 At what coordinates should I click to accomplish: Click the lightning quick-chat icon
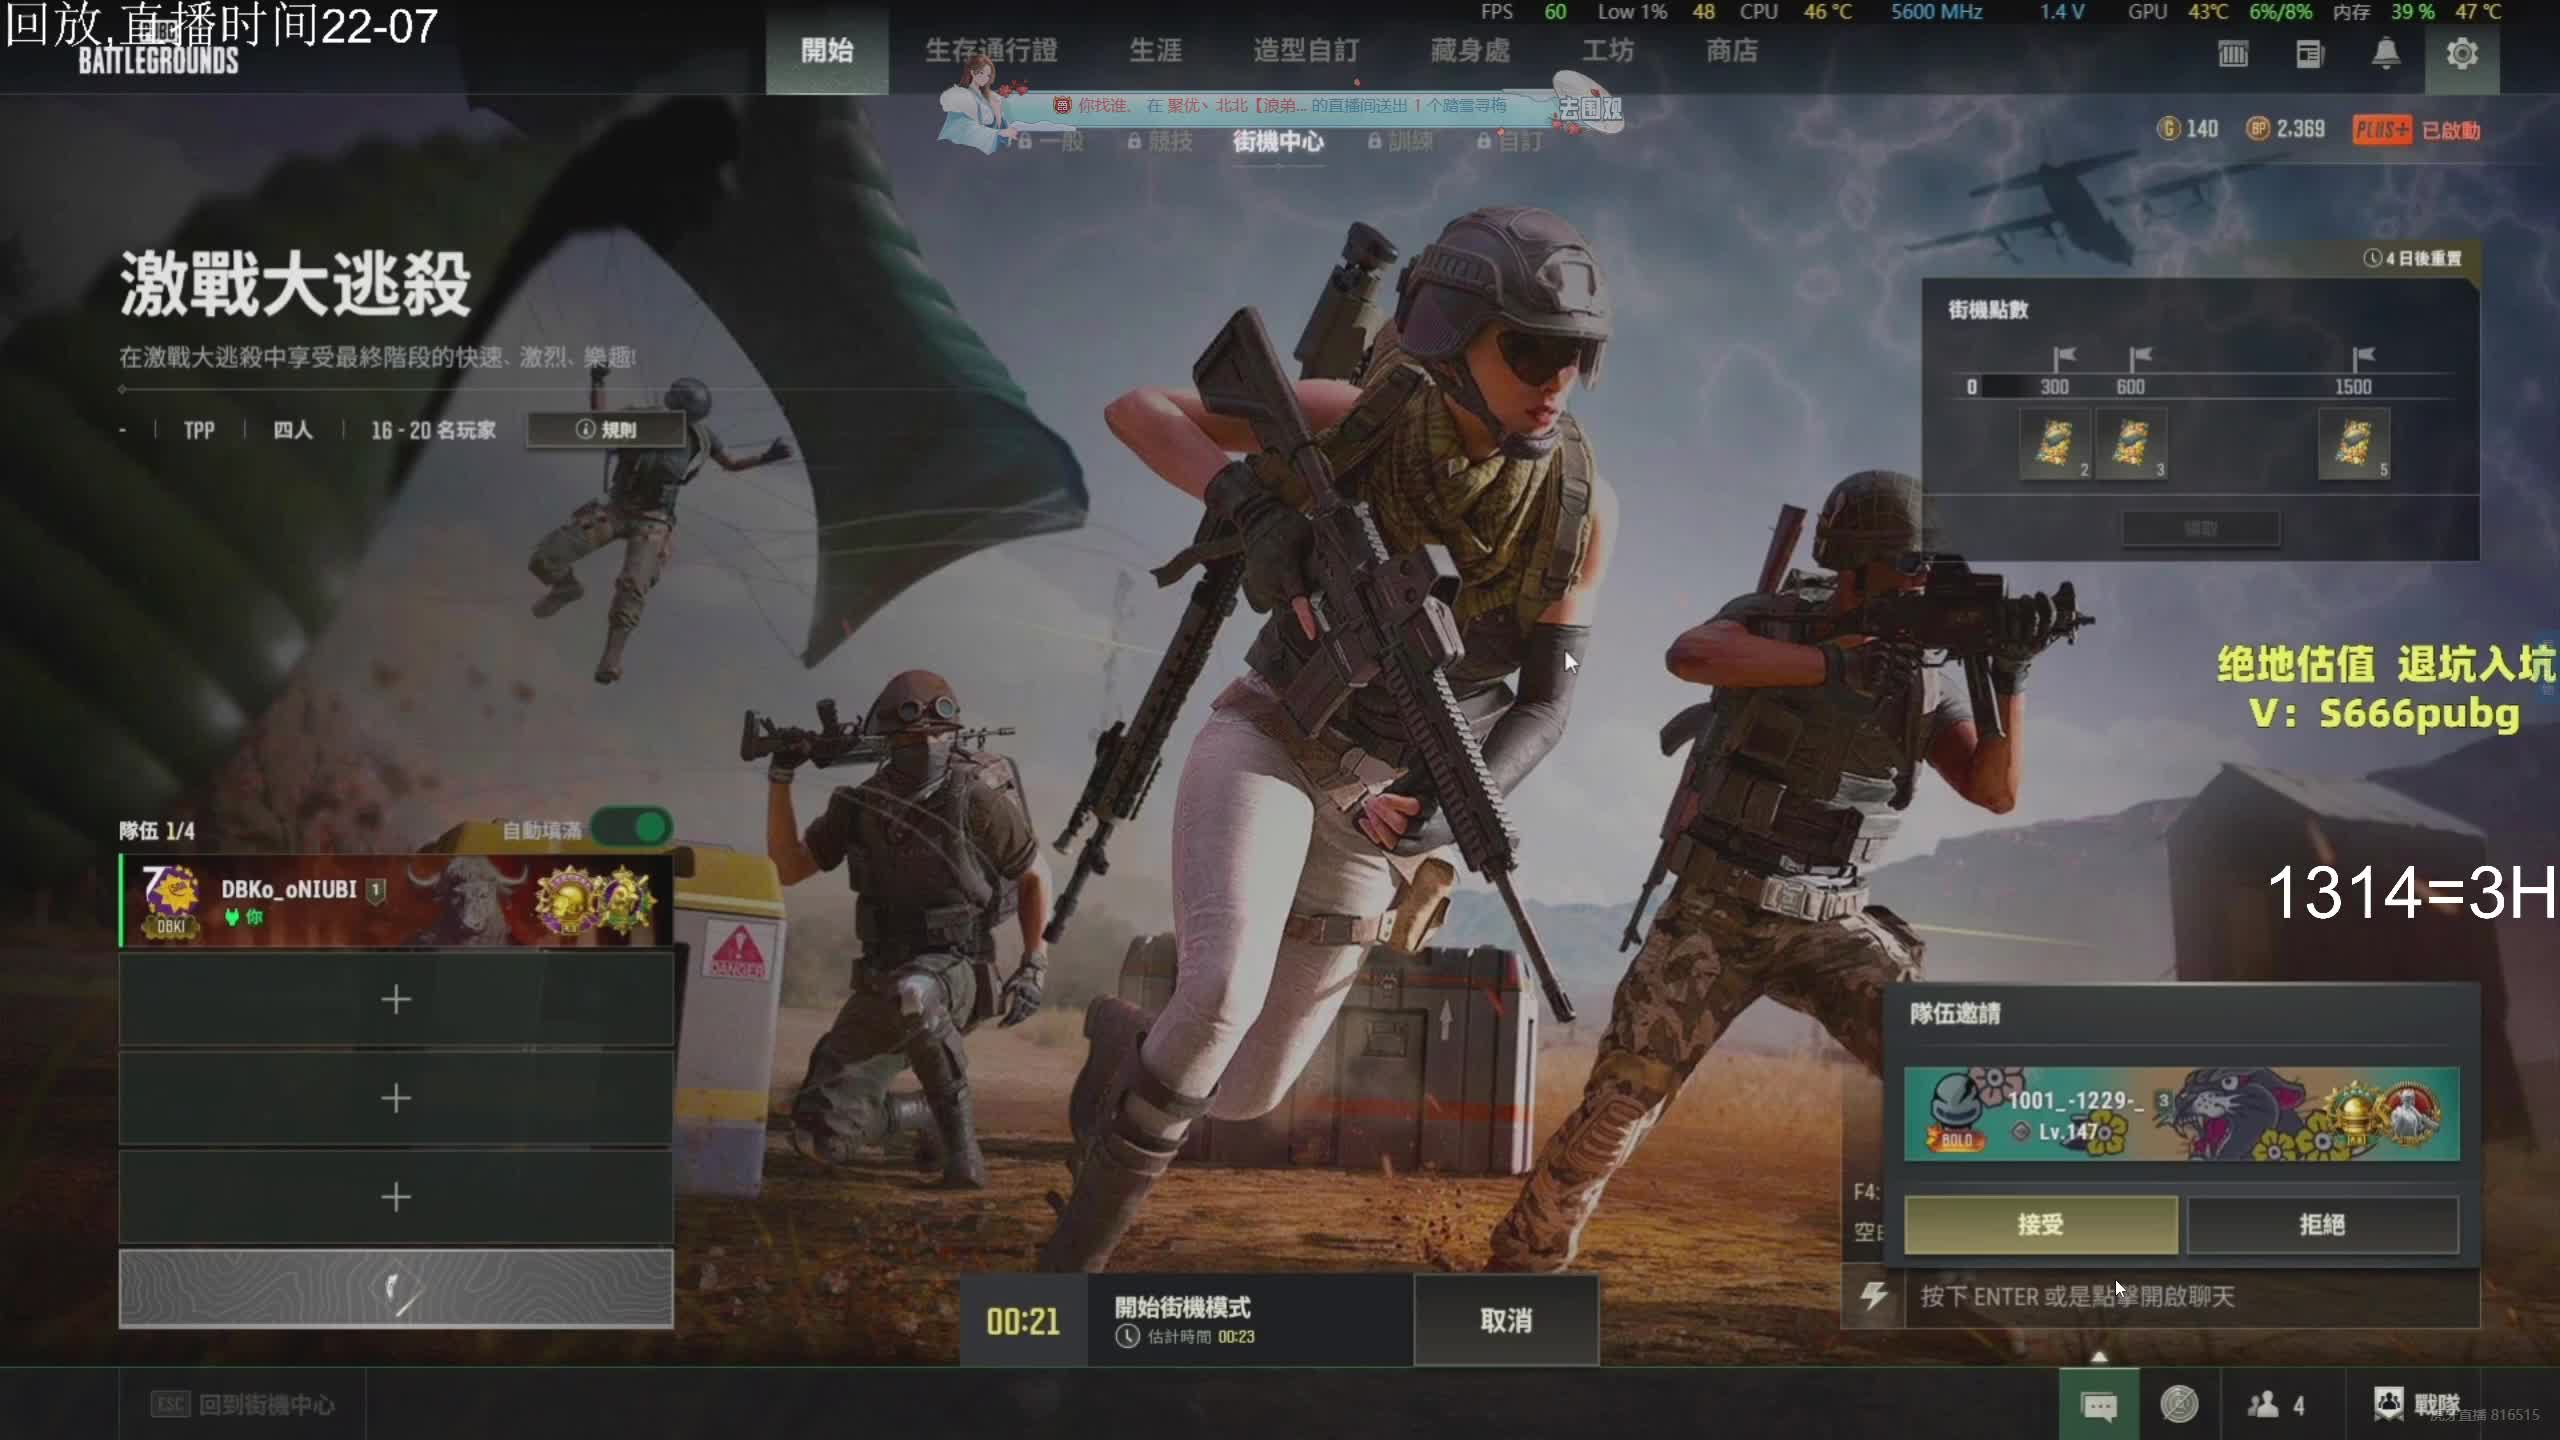click(x=1873, y=1296)
